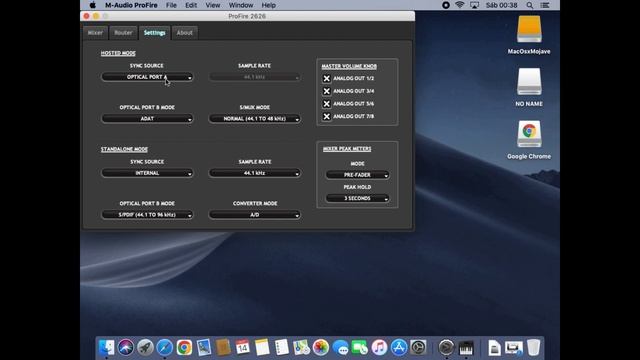Viewport: 640px width, 360px height.
Task: Open Calendar showing 14 in dock
Action: (242, 347)
